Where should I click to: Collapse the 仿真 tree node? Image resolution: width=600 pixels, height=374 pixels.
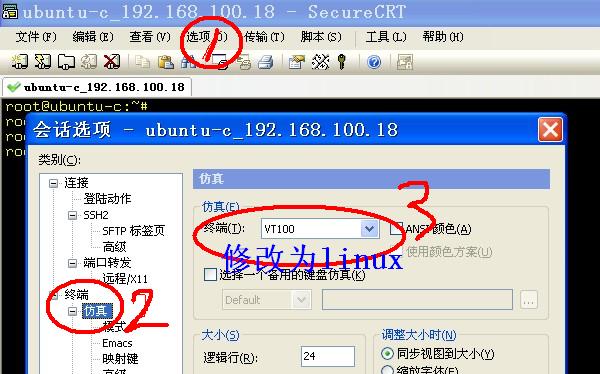pos(72,311)
